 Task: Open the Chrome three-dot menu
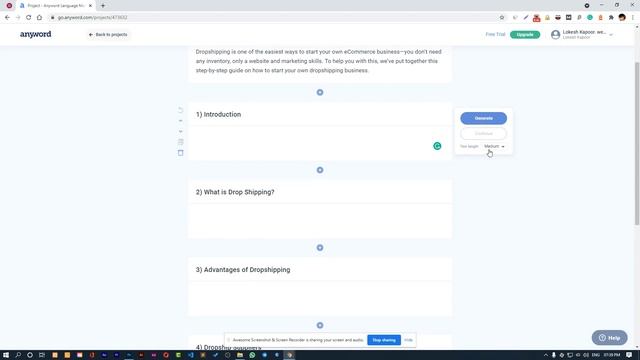(633, 18)
